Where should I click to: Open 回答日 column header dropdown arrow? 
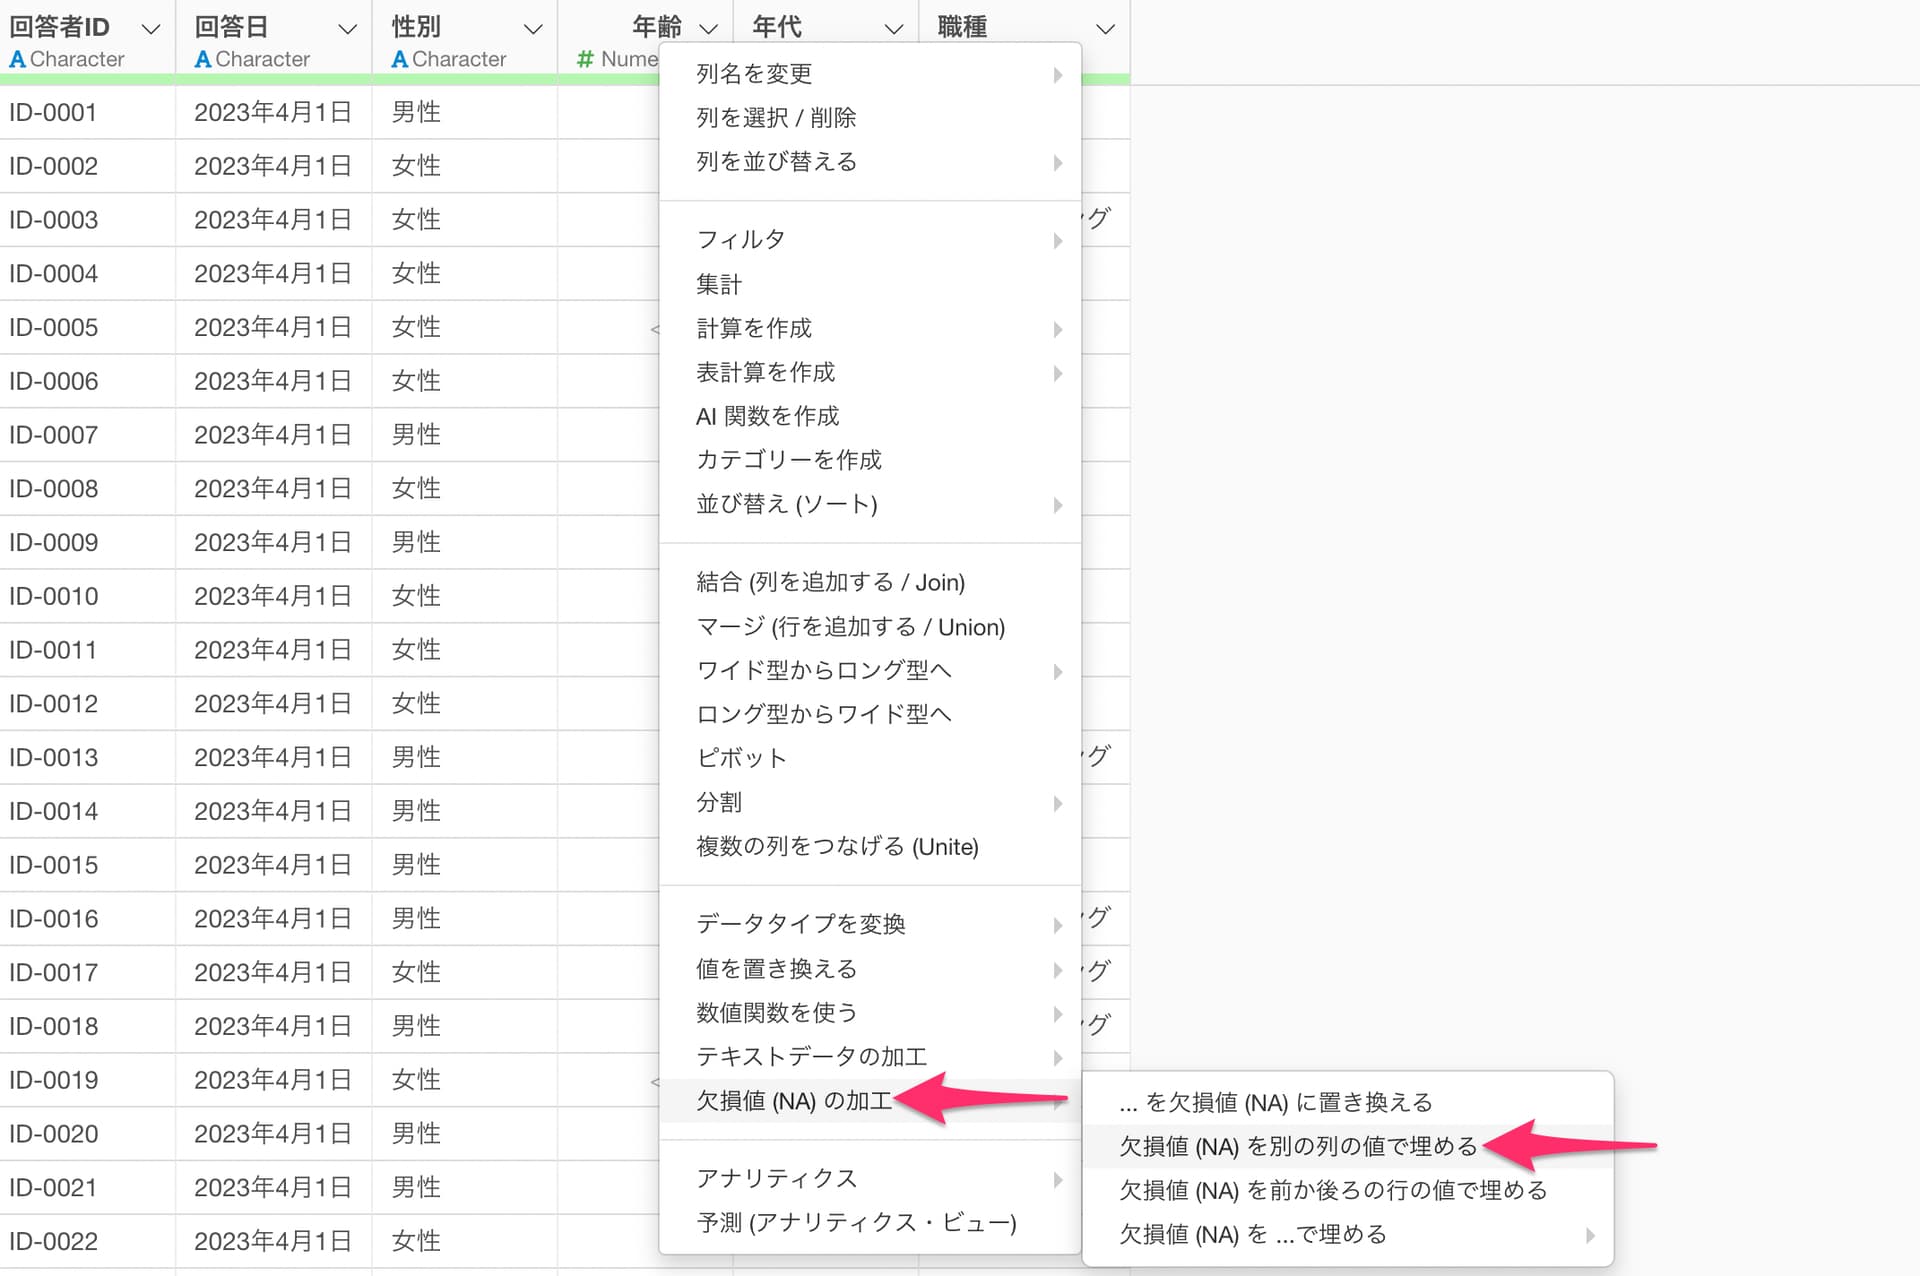click(x=347, y=30)
